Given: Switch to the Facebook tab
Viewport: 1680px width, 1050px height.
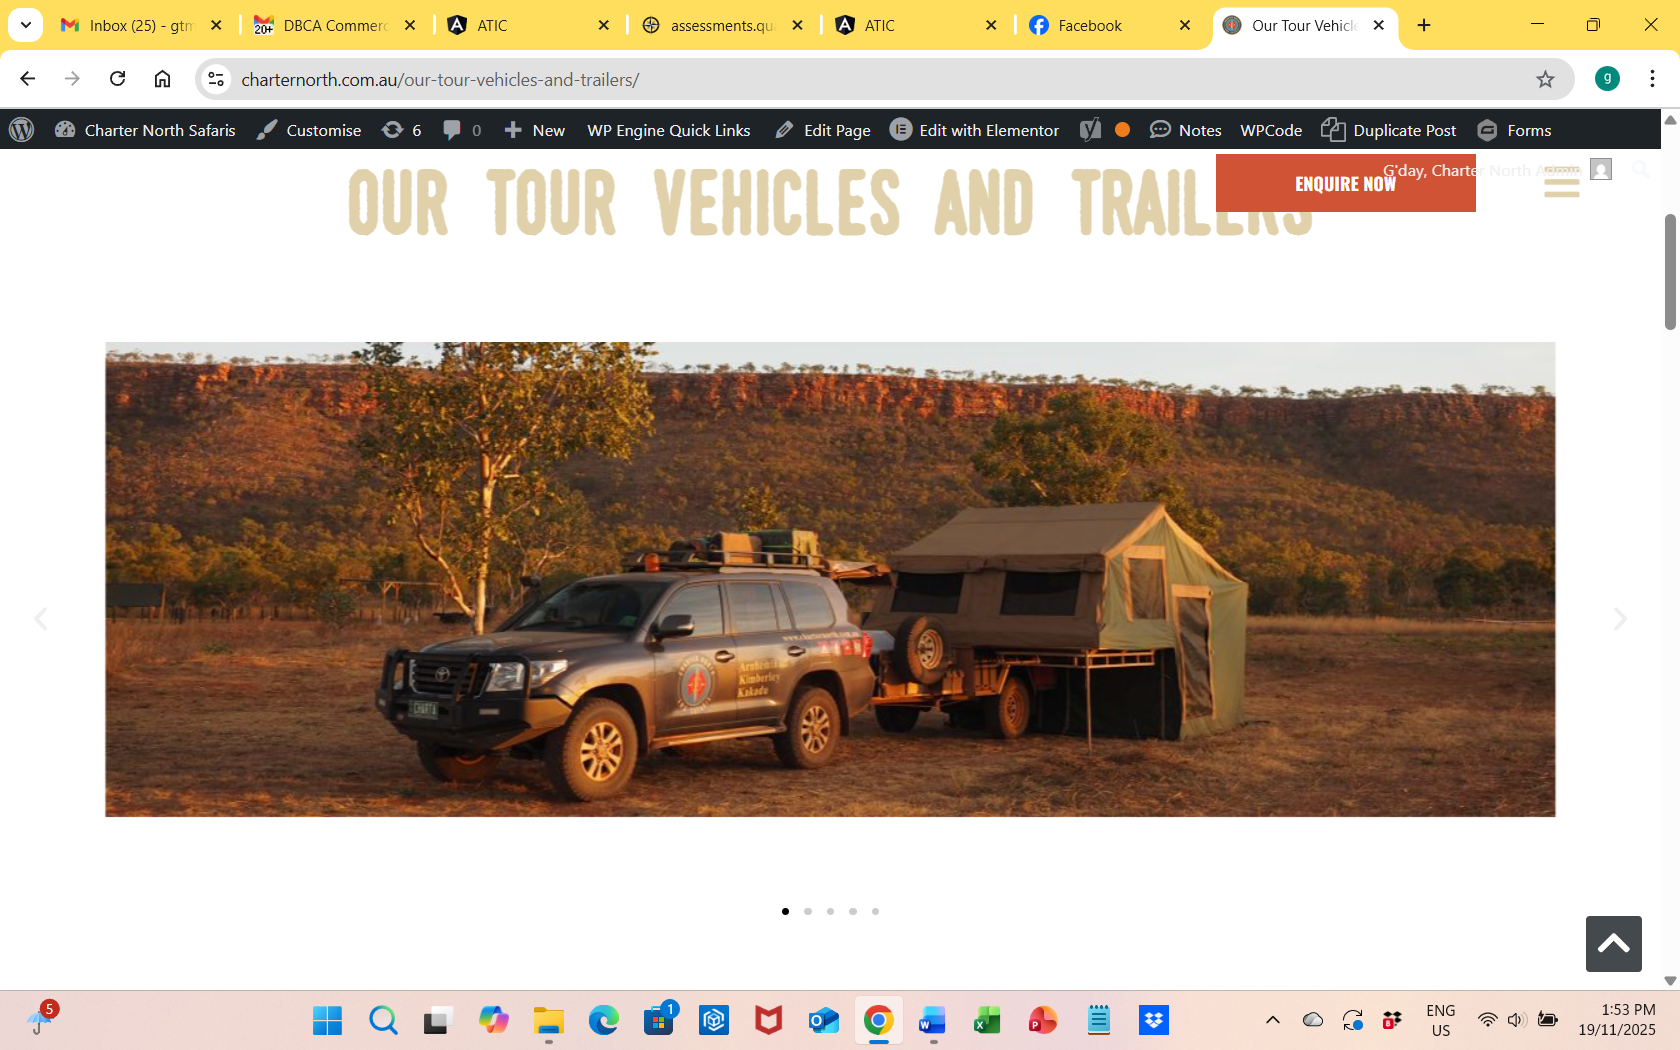Looking at the screenshot, I should pyautogui.click(x=1090, y=25).
